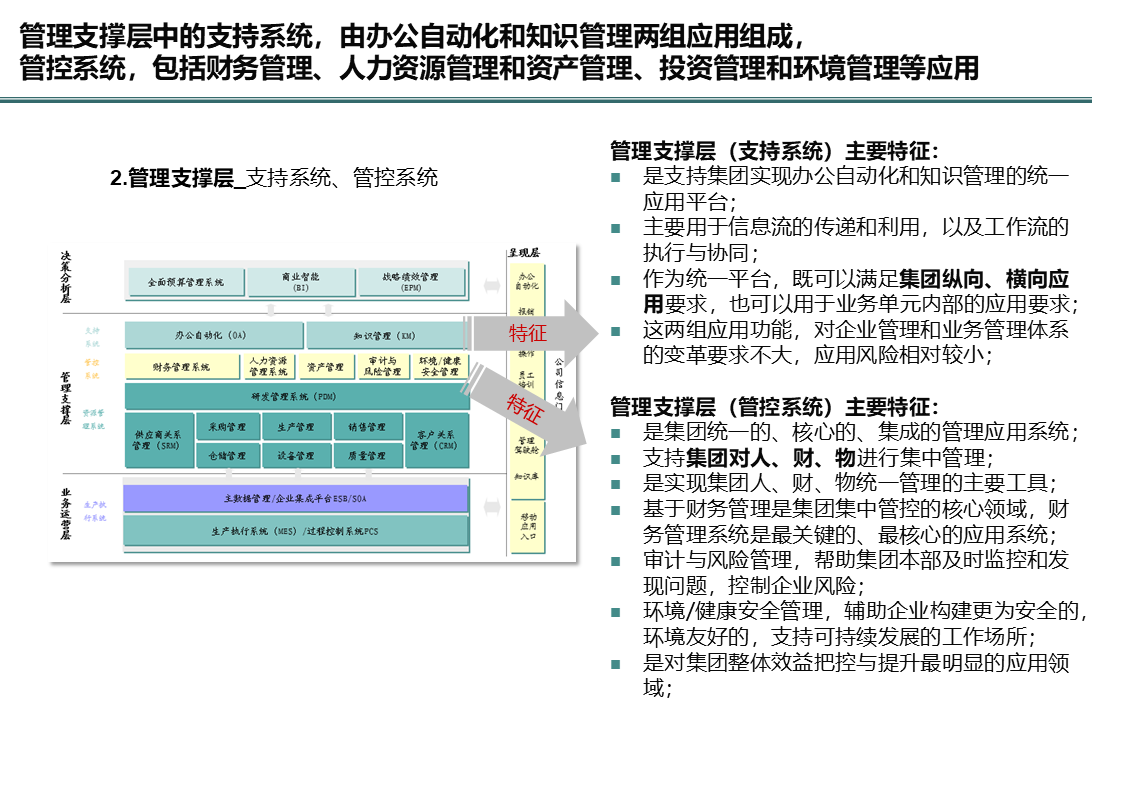This screenshot has width=1123, height=794.
Task: Click 员工培训 in the 呈现层 column
Action: coord(526,379)
